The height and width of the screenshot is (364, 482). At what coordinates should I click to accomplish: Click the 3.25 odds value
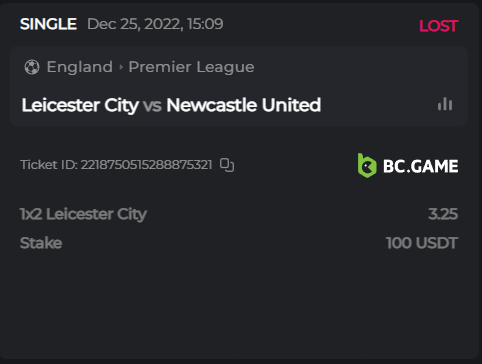point(443,214)
